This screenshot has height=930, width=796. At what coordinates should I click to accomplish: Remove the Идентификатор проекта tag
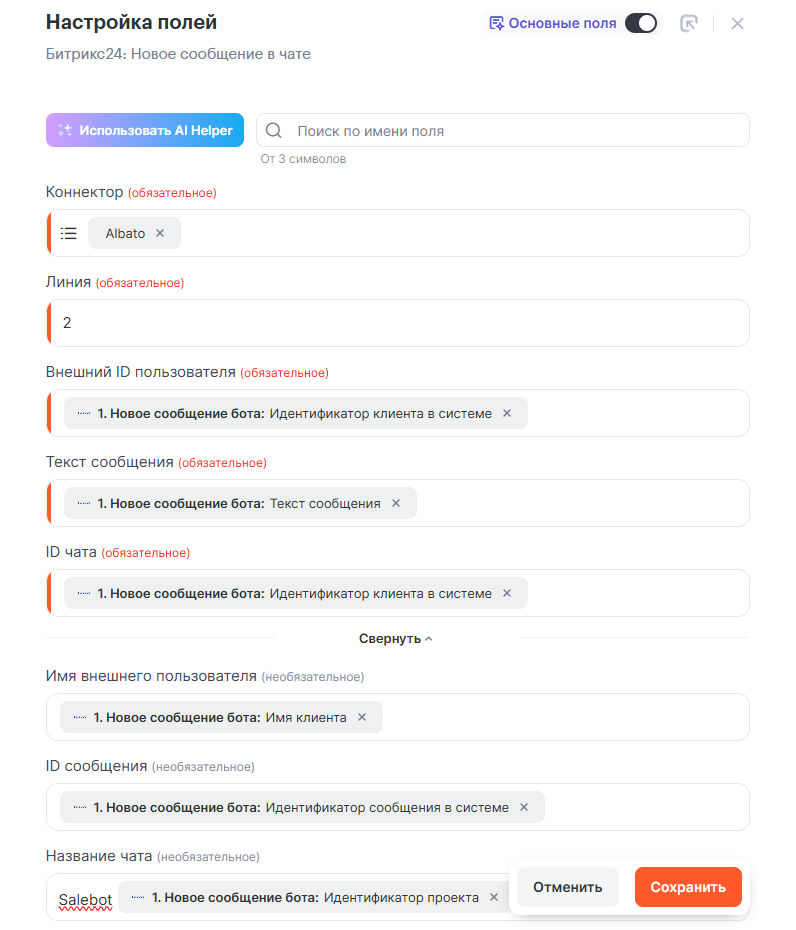coord(493,897)
